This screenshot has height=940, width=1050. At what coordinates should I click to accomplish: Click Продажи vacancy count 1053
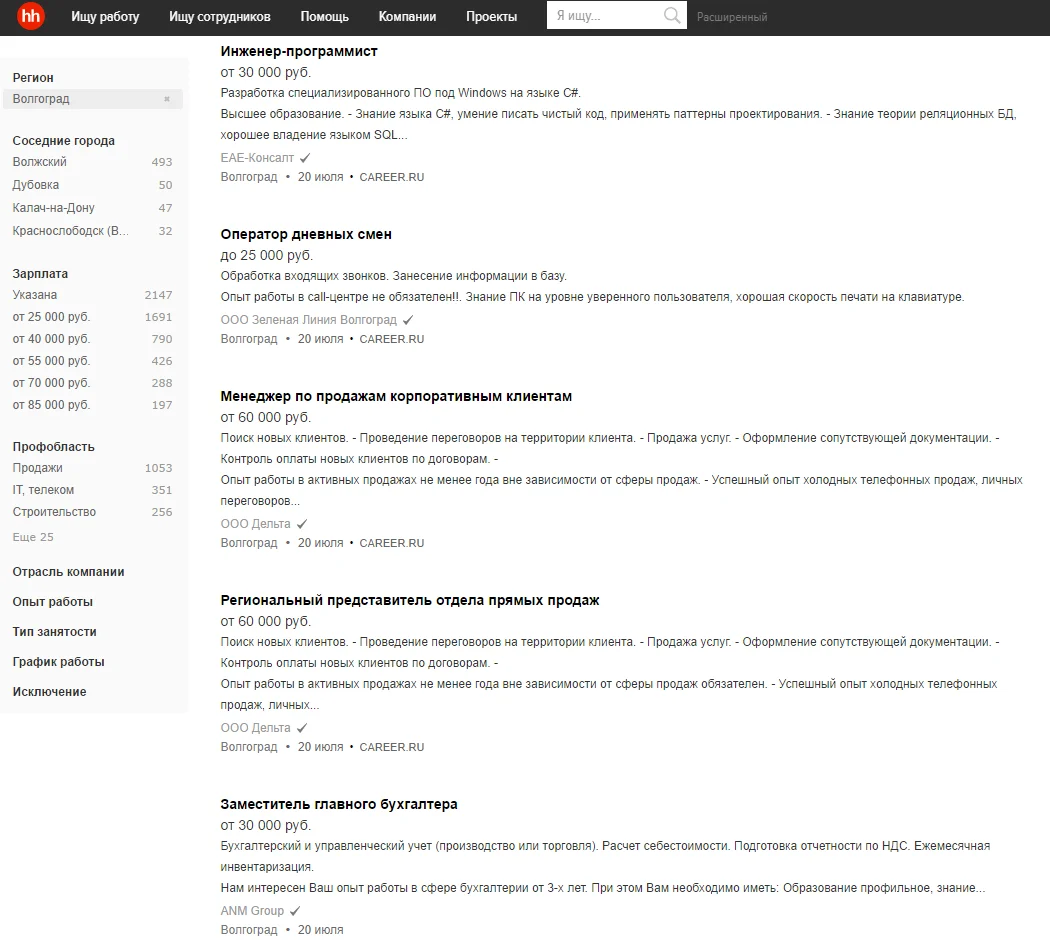159,468
